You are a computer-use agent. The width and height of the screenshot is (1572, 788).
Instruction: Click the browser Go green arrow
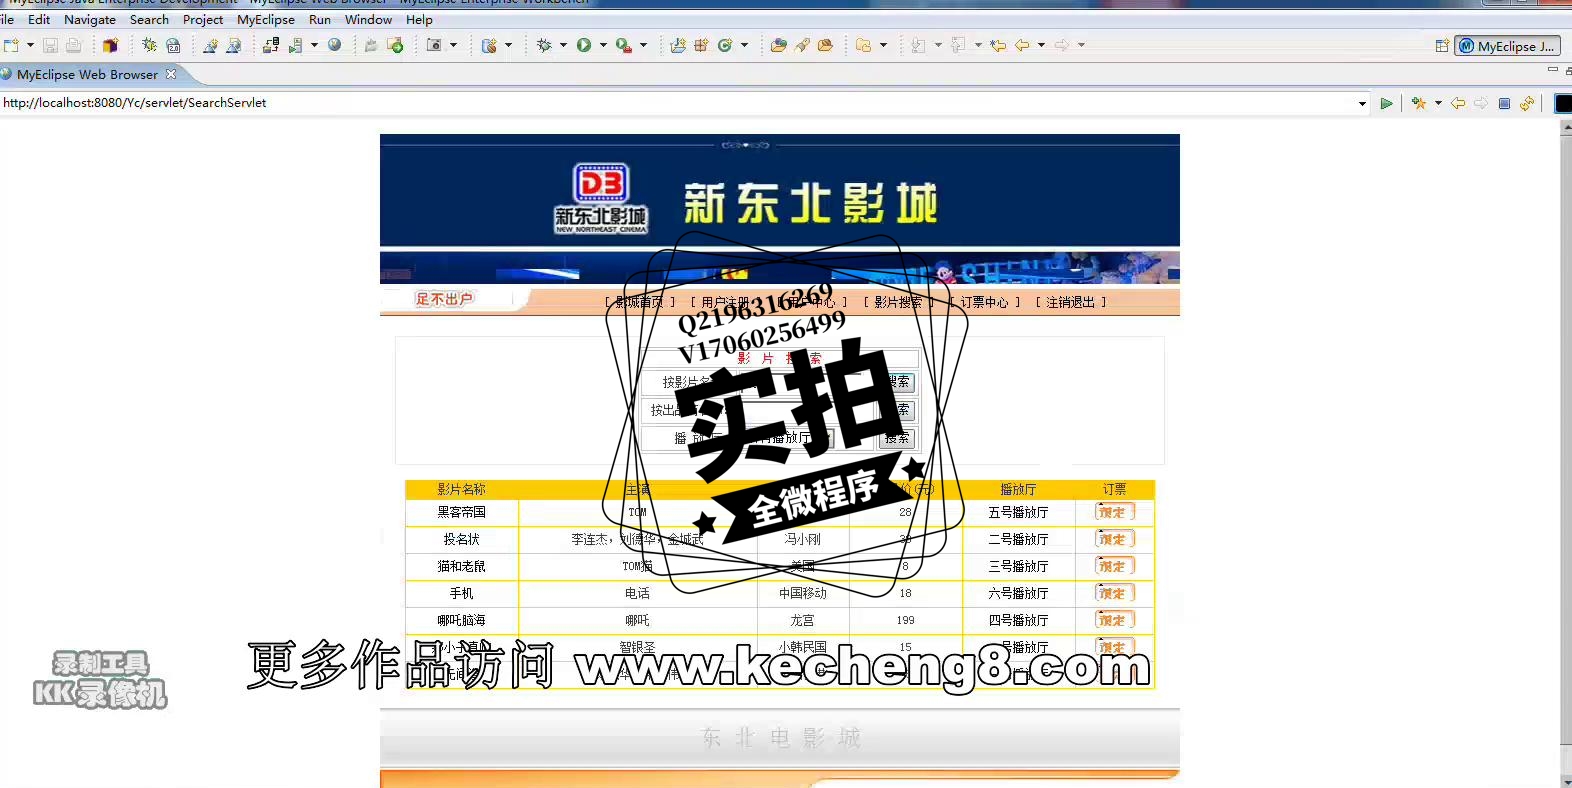pyautogui.click(x=1386, y=103)
